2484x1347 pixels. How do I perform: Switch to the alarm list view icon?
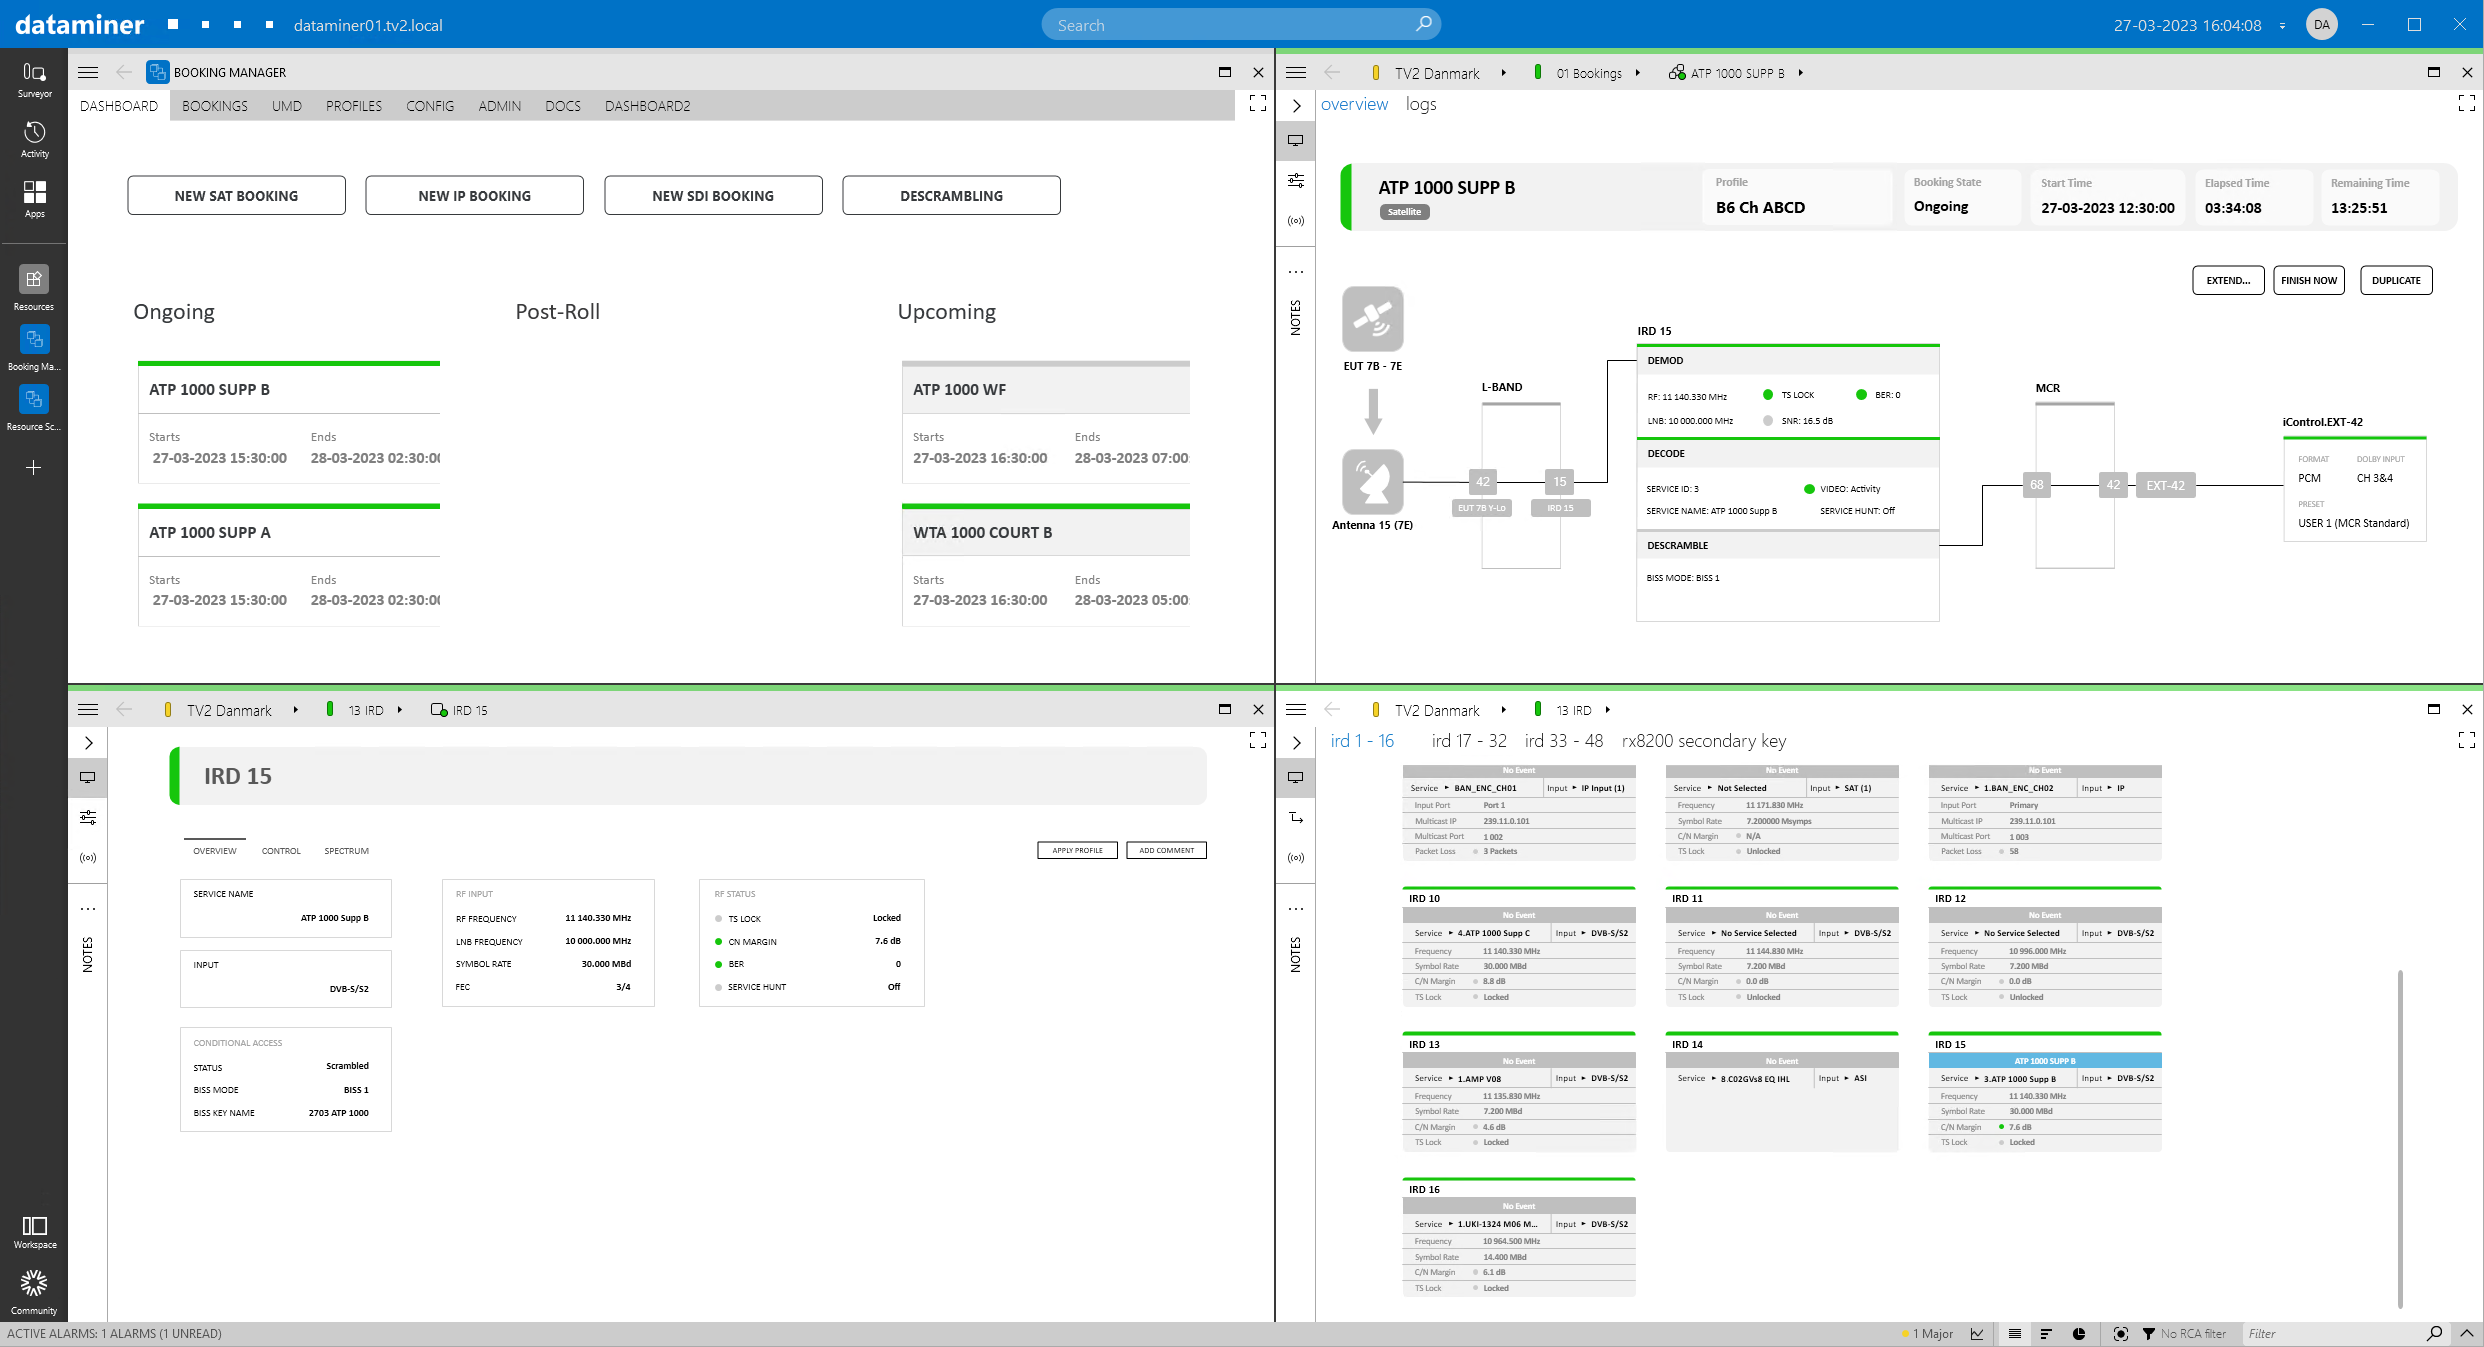(2015, 1334)
